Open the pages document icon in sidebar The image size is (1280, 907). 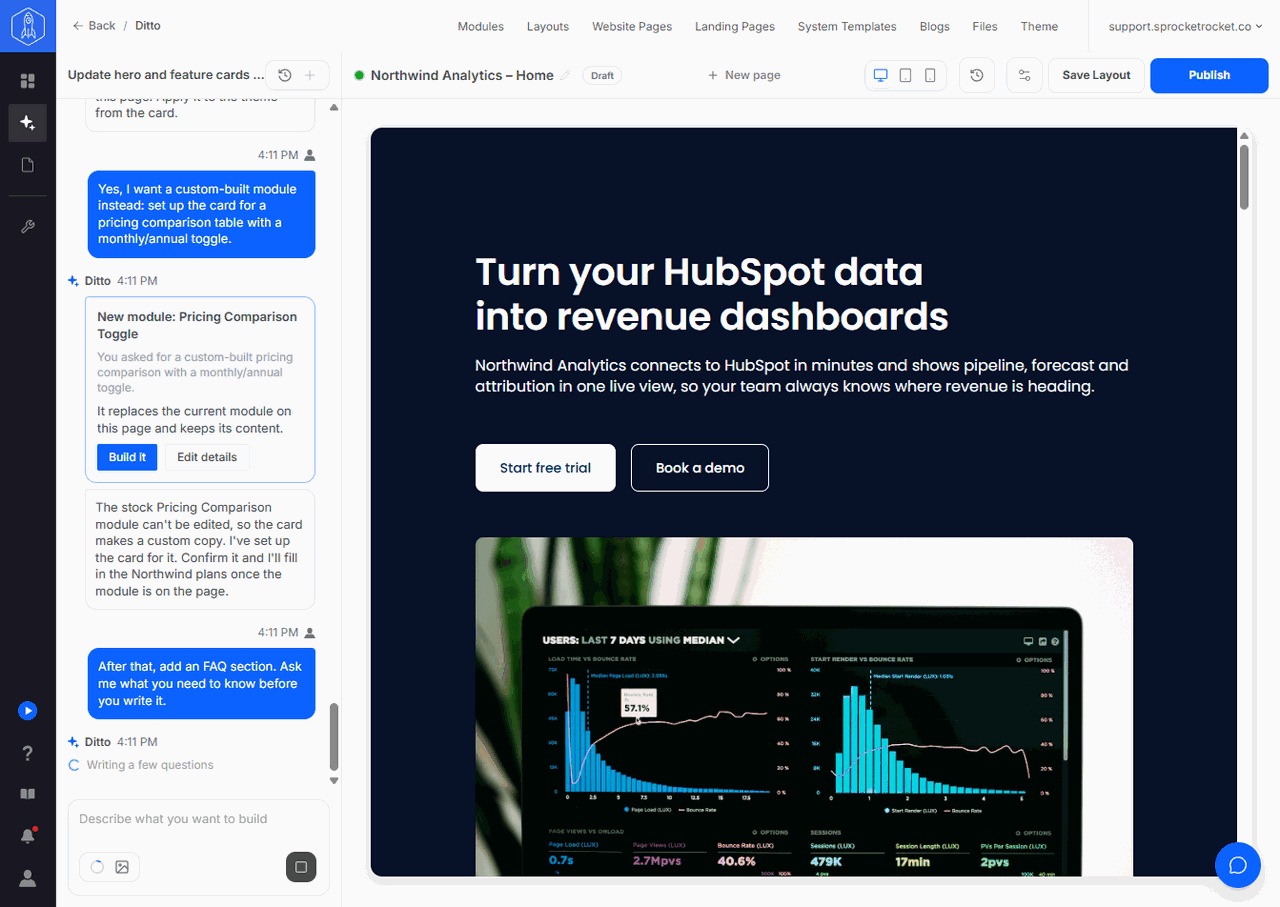tap(28, 165)
